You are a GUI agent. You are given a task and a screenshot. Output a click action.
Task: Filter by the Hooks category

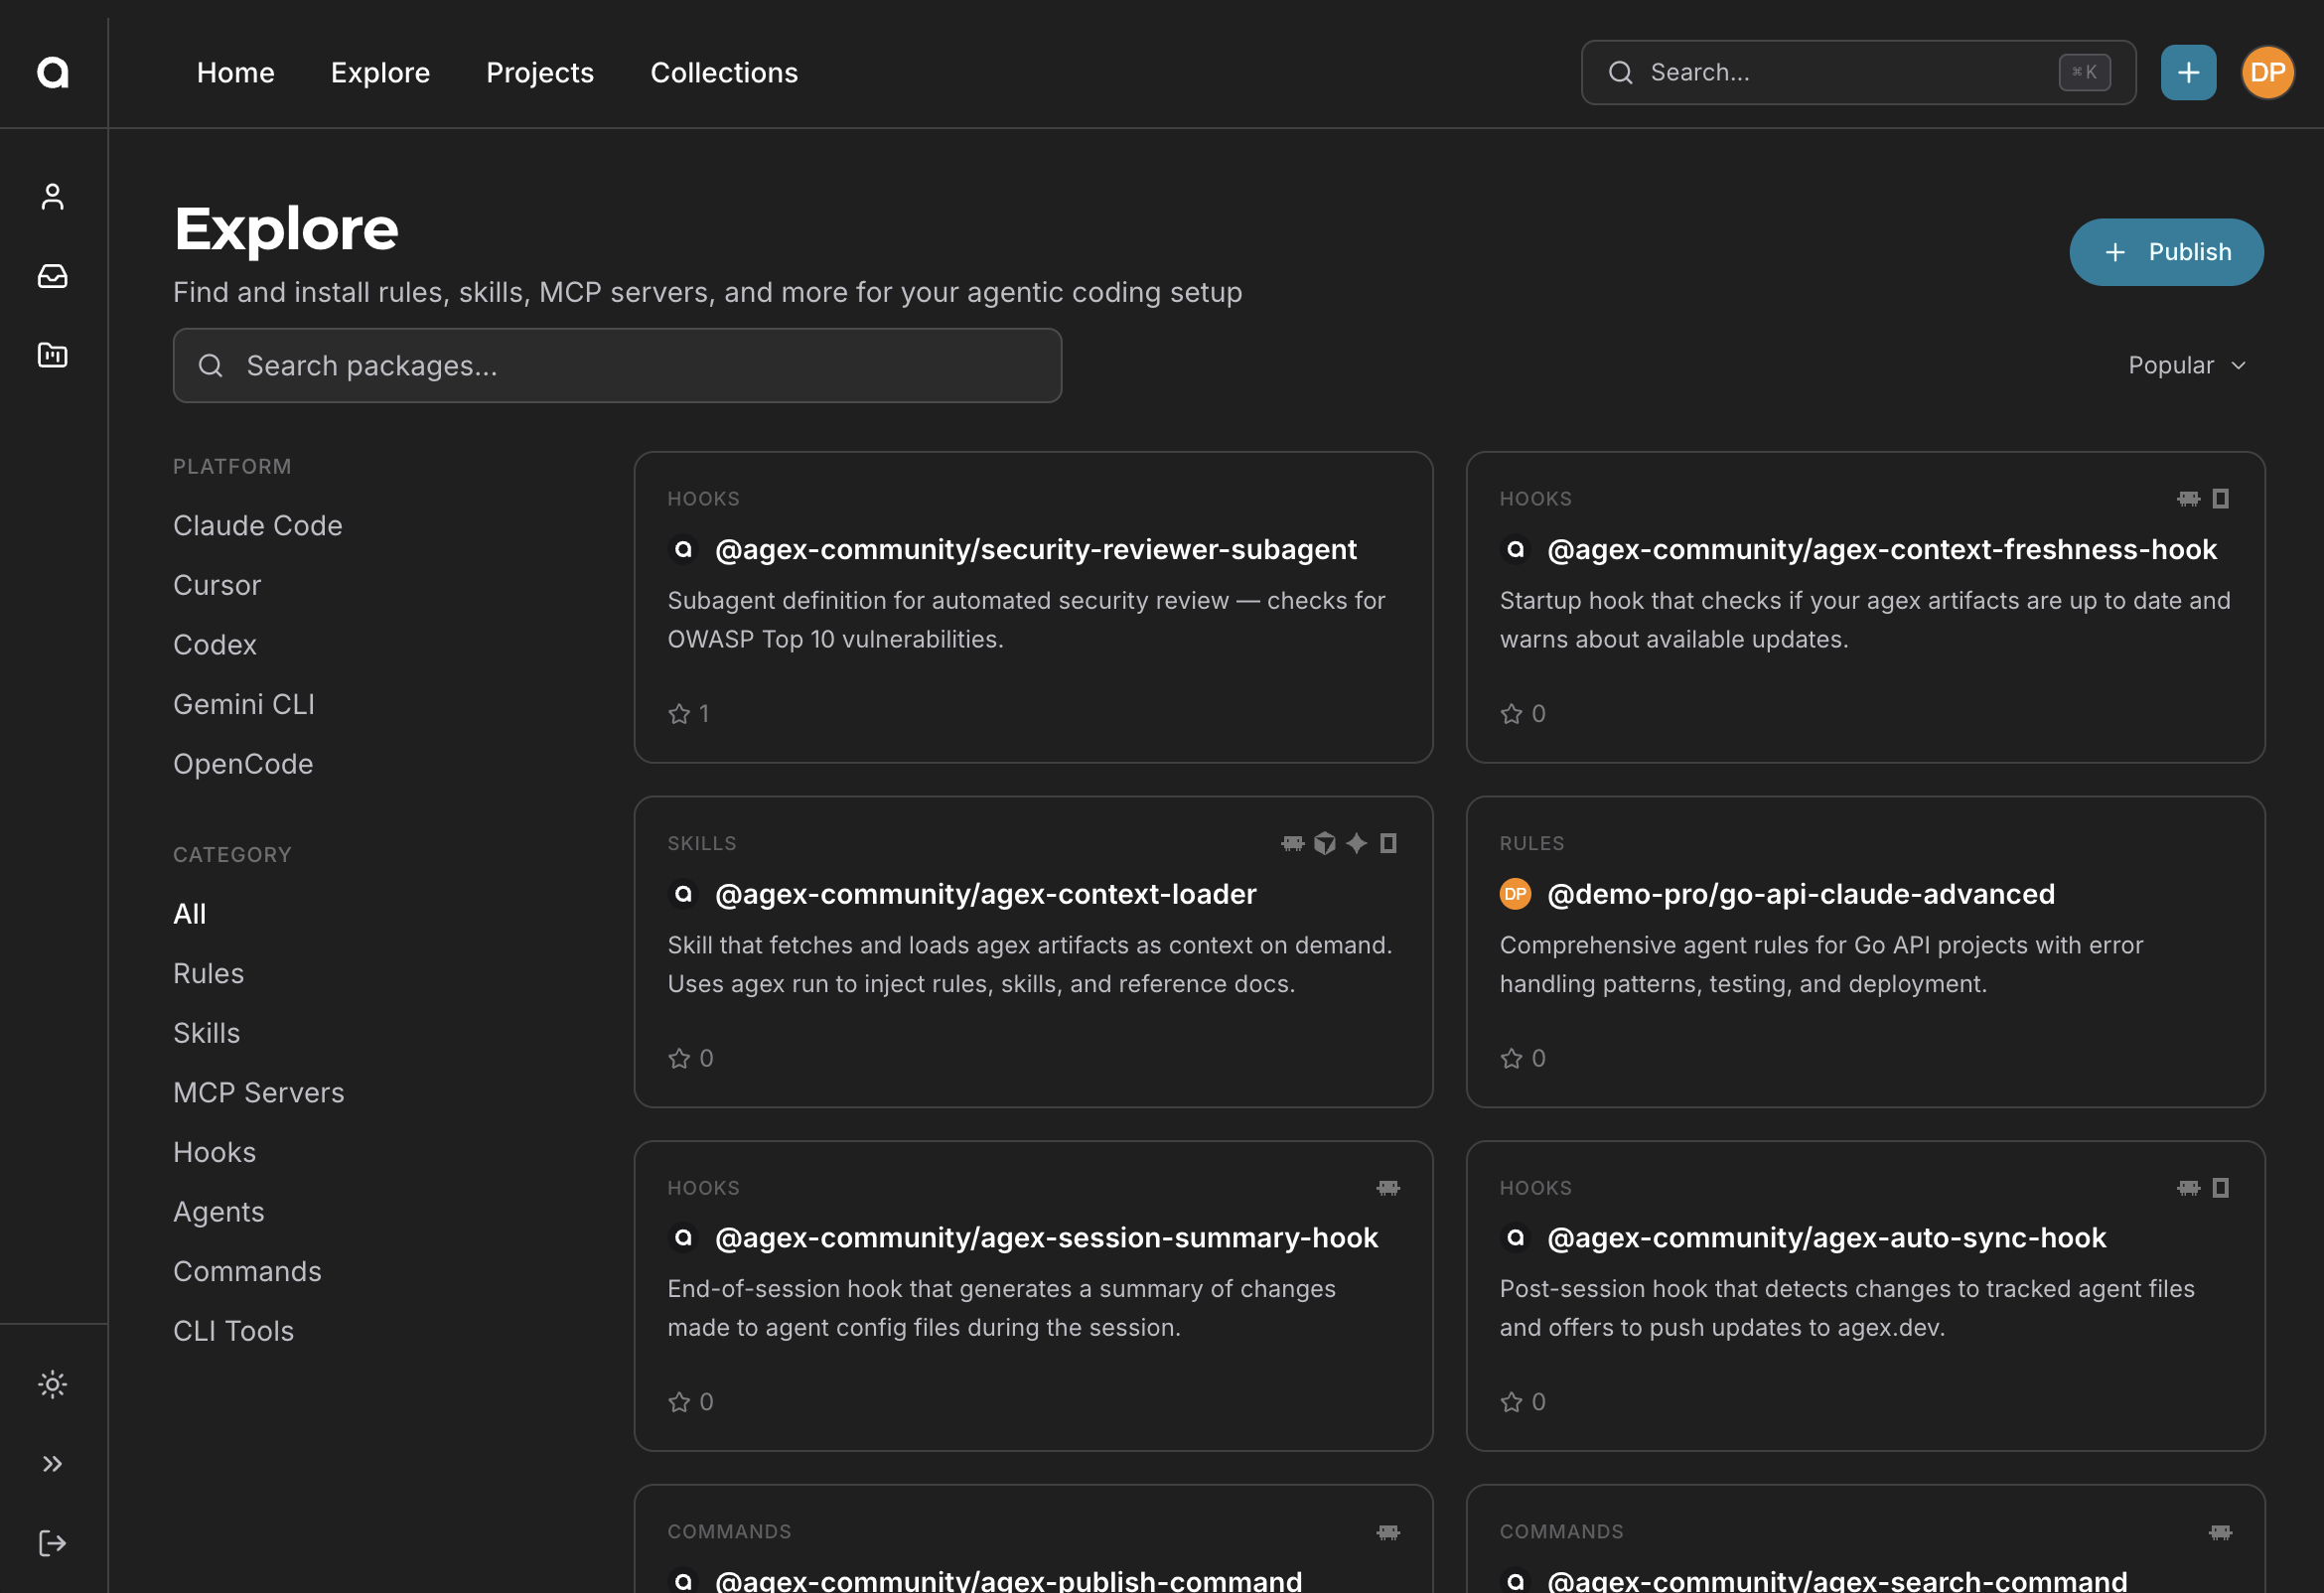pyautogui.click(x=214, y=1152)
